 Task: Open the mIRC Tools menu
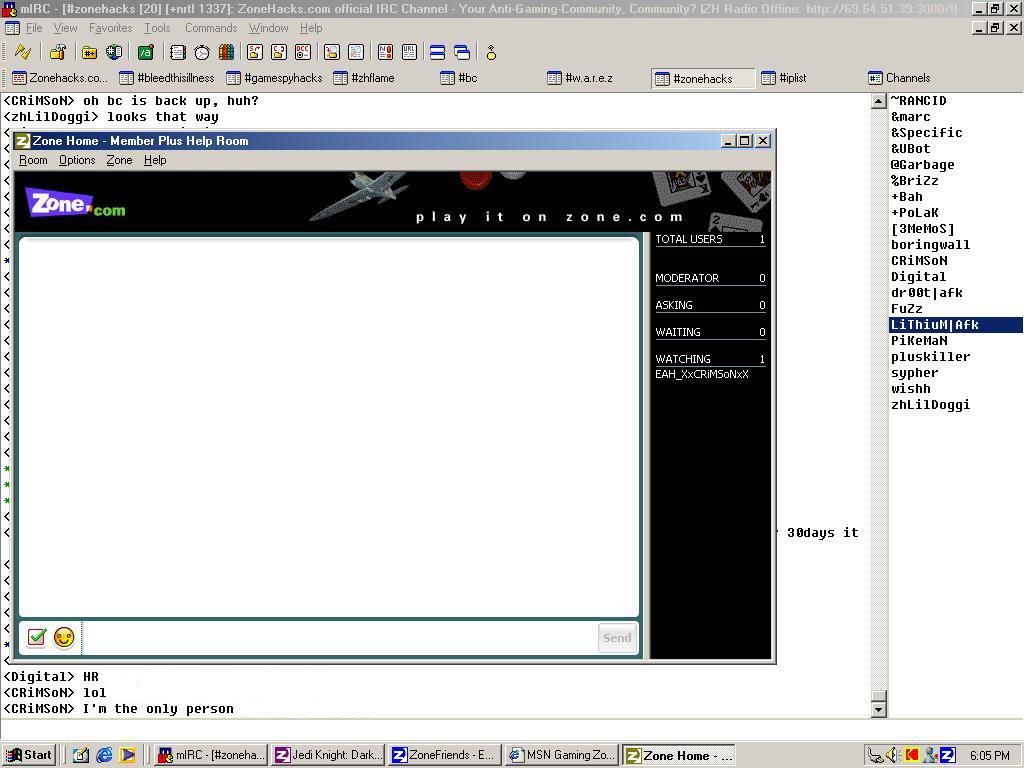(x=157, y=28)
